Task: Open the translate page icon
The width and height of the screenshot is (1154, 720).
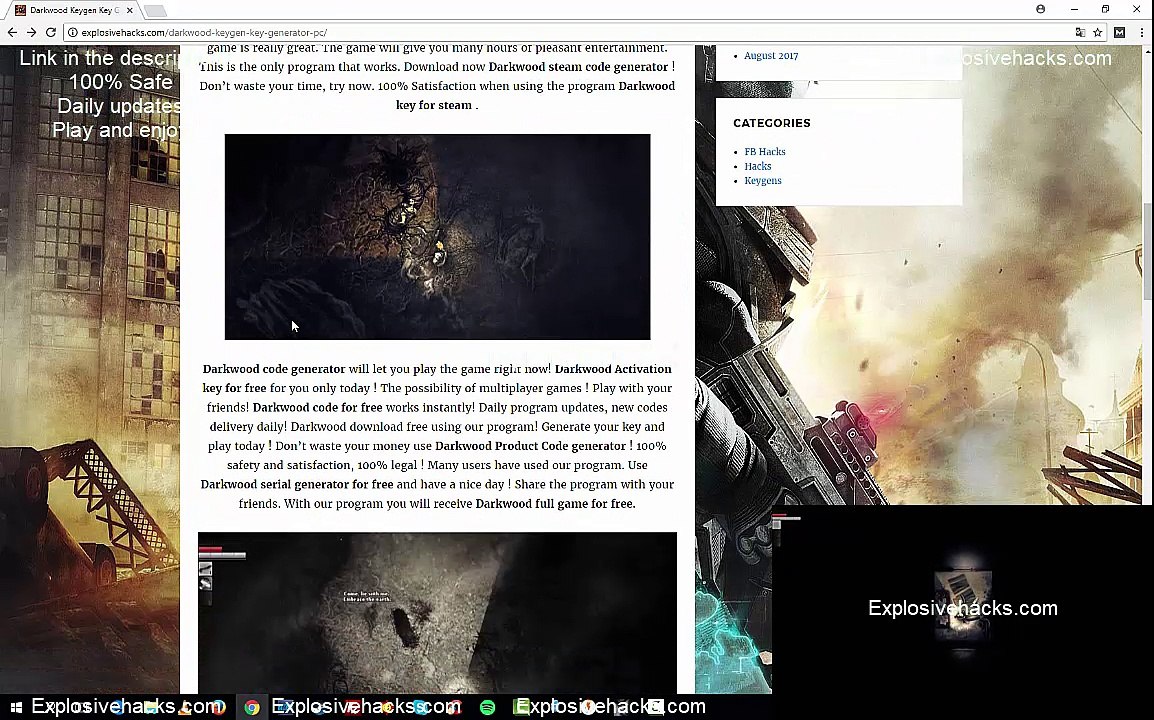Action: [1080, 32]
